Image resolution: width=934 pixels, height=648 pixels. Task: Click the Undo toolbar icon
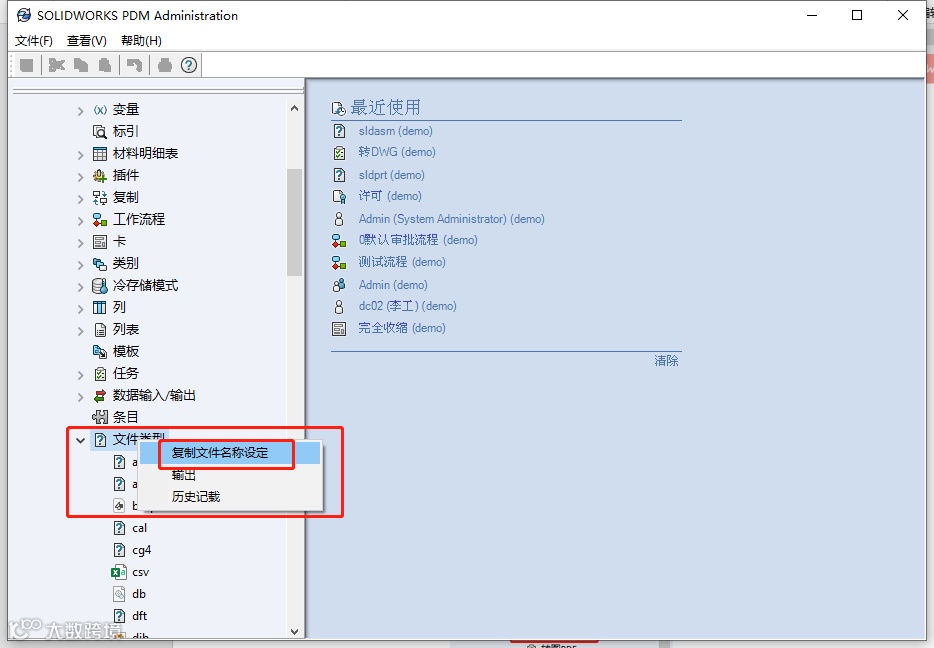click(x=135, y=65)
